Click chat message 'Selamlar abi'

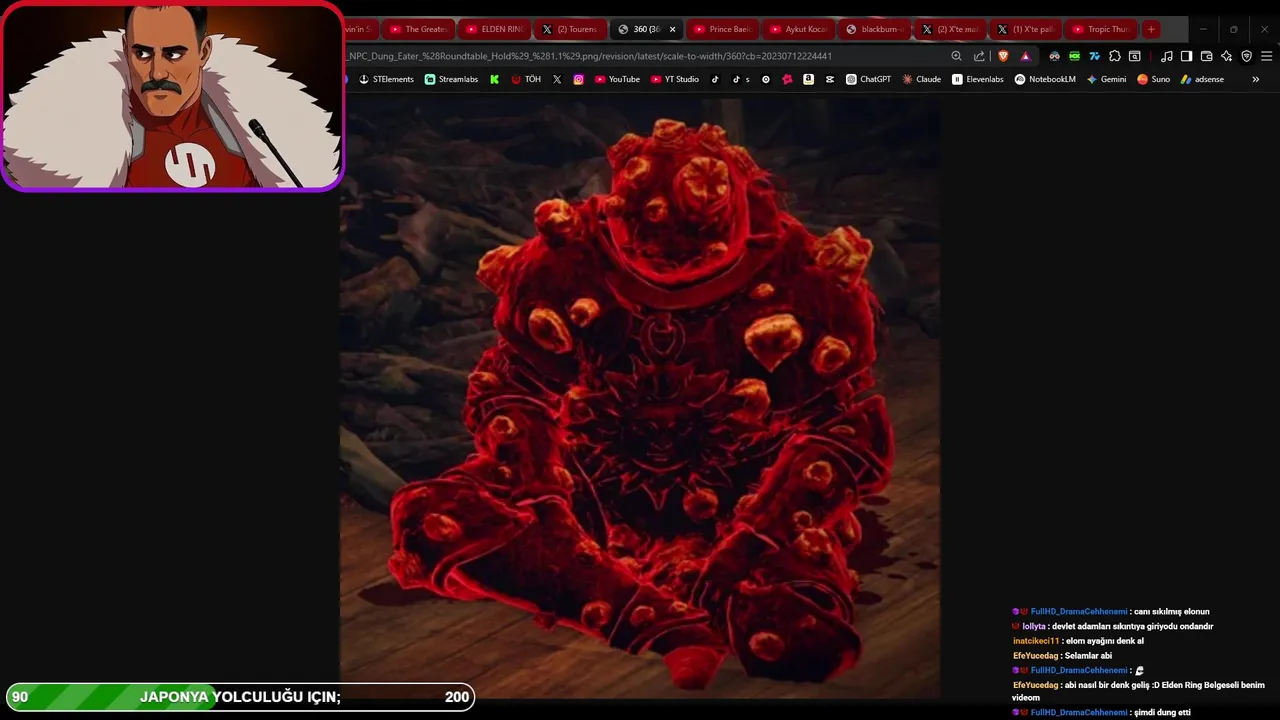[1088, 656]
